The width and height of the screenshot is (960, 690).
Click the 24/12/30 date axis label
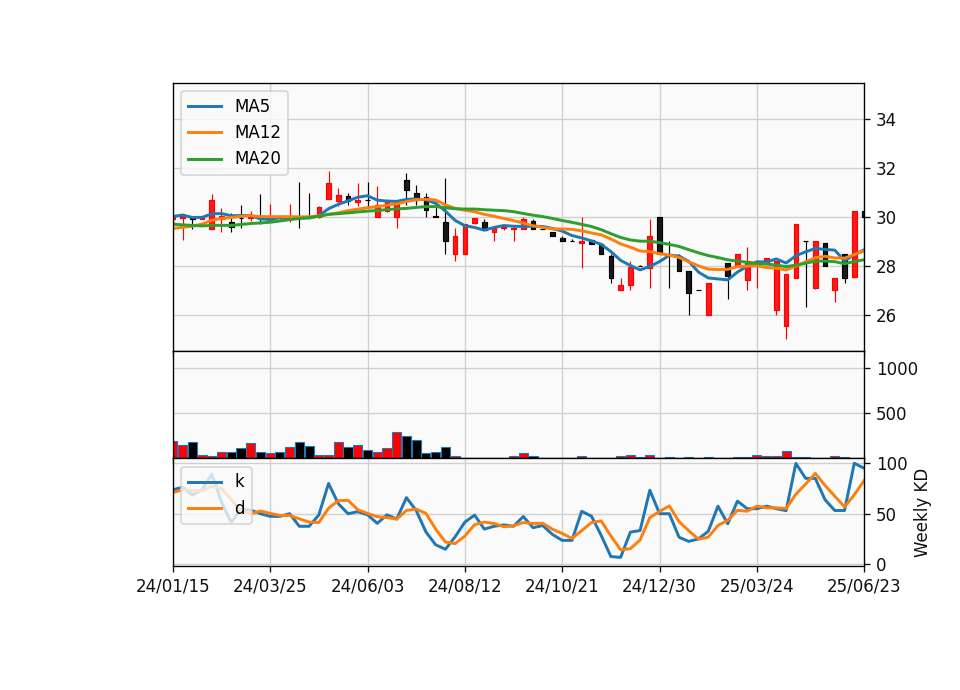pyautogui.click(x=659, y=586)
